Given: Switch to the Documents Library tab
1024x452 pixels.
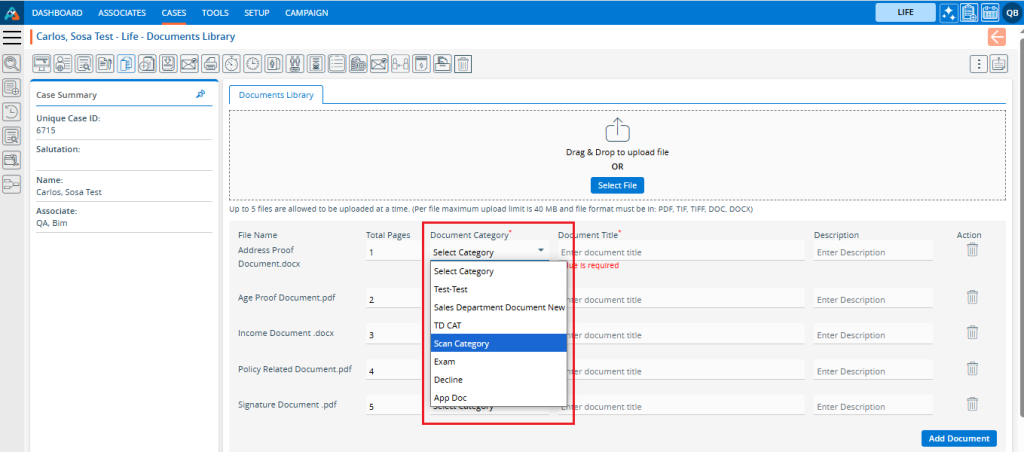Looking at the screenshot, I should pos(275,95).
